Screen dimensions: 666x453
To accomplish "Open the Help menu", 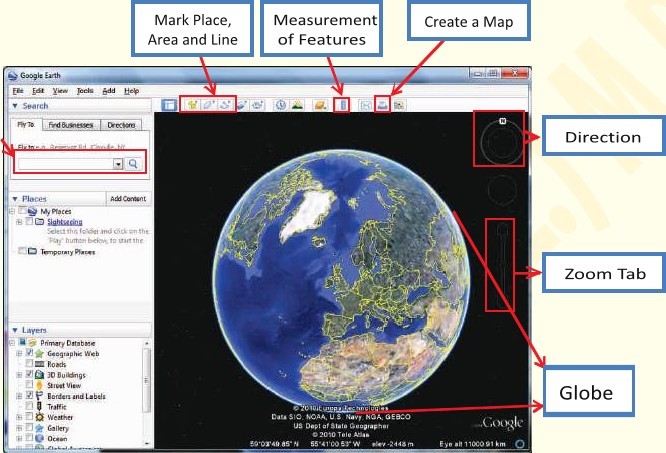I will pyautogui.click(x=131, y=91).
